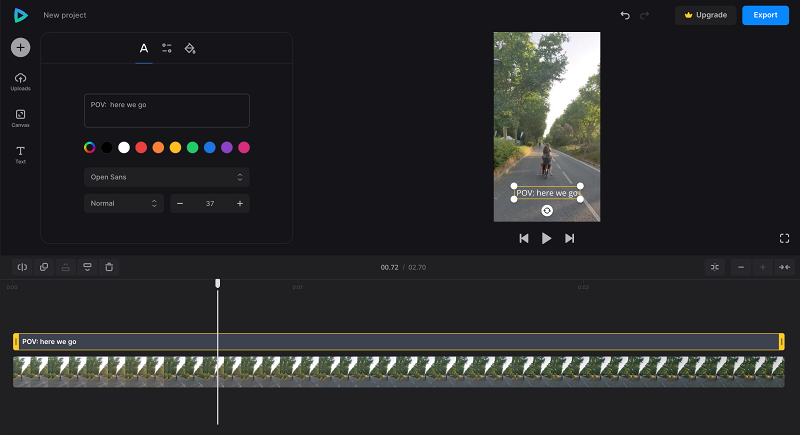Choose the pink text color
Viewport: 800px width, 435px height.
pos(244,147)
